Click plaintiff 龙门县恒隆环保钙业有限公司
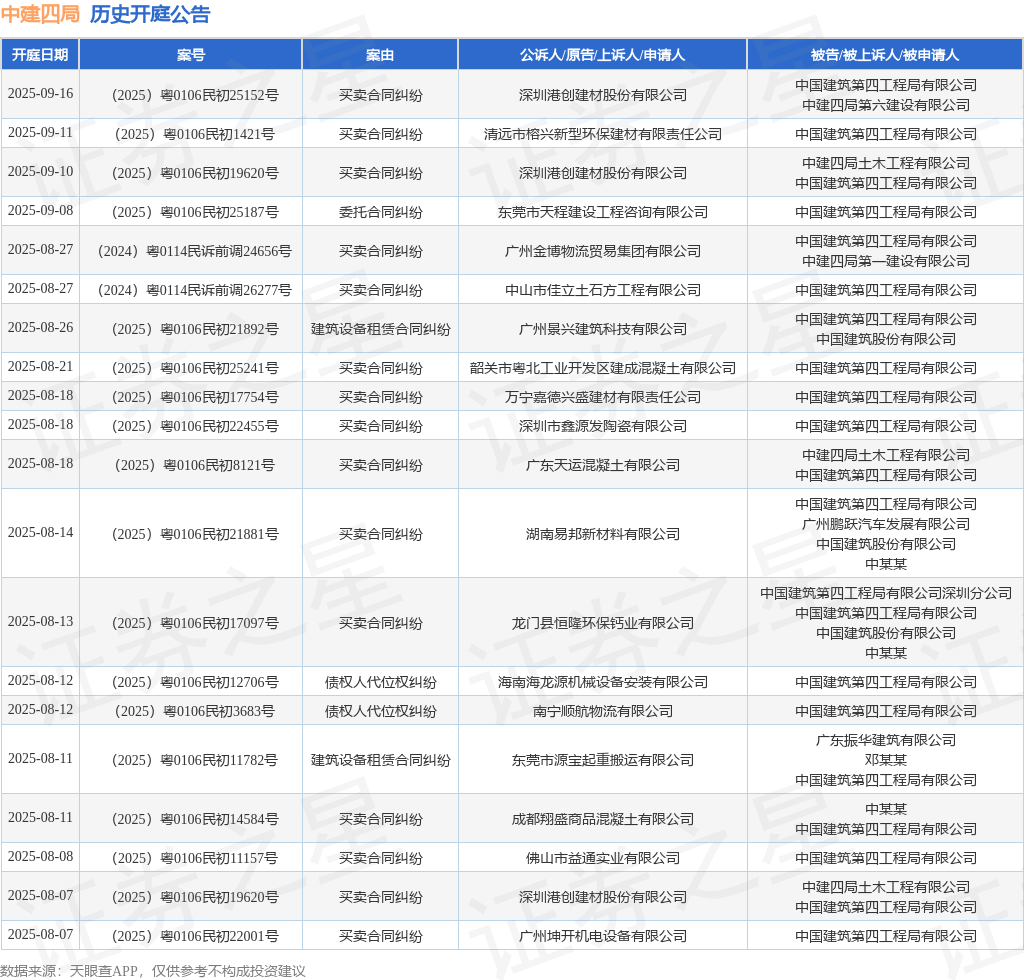The height and width of the screenshot is (980, 1024). pyautogui.click(x=602, y=624)
